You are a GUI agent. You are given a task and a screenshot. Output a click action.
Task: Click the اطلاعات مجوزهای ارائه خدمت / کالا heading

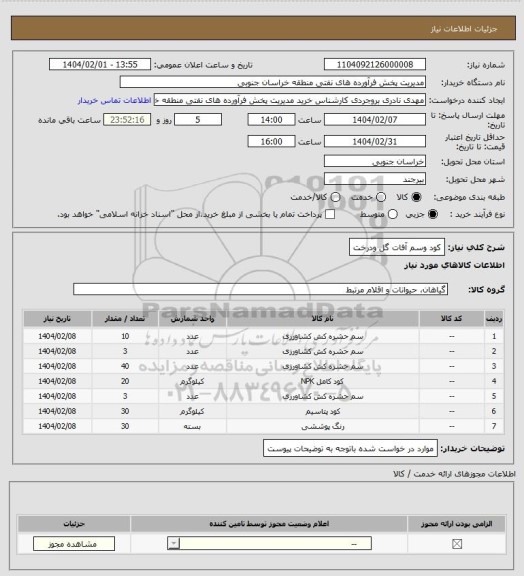(x=454, y=474)
